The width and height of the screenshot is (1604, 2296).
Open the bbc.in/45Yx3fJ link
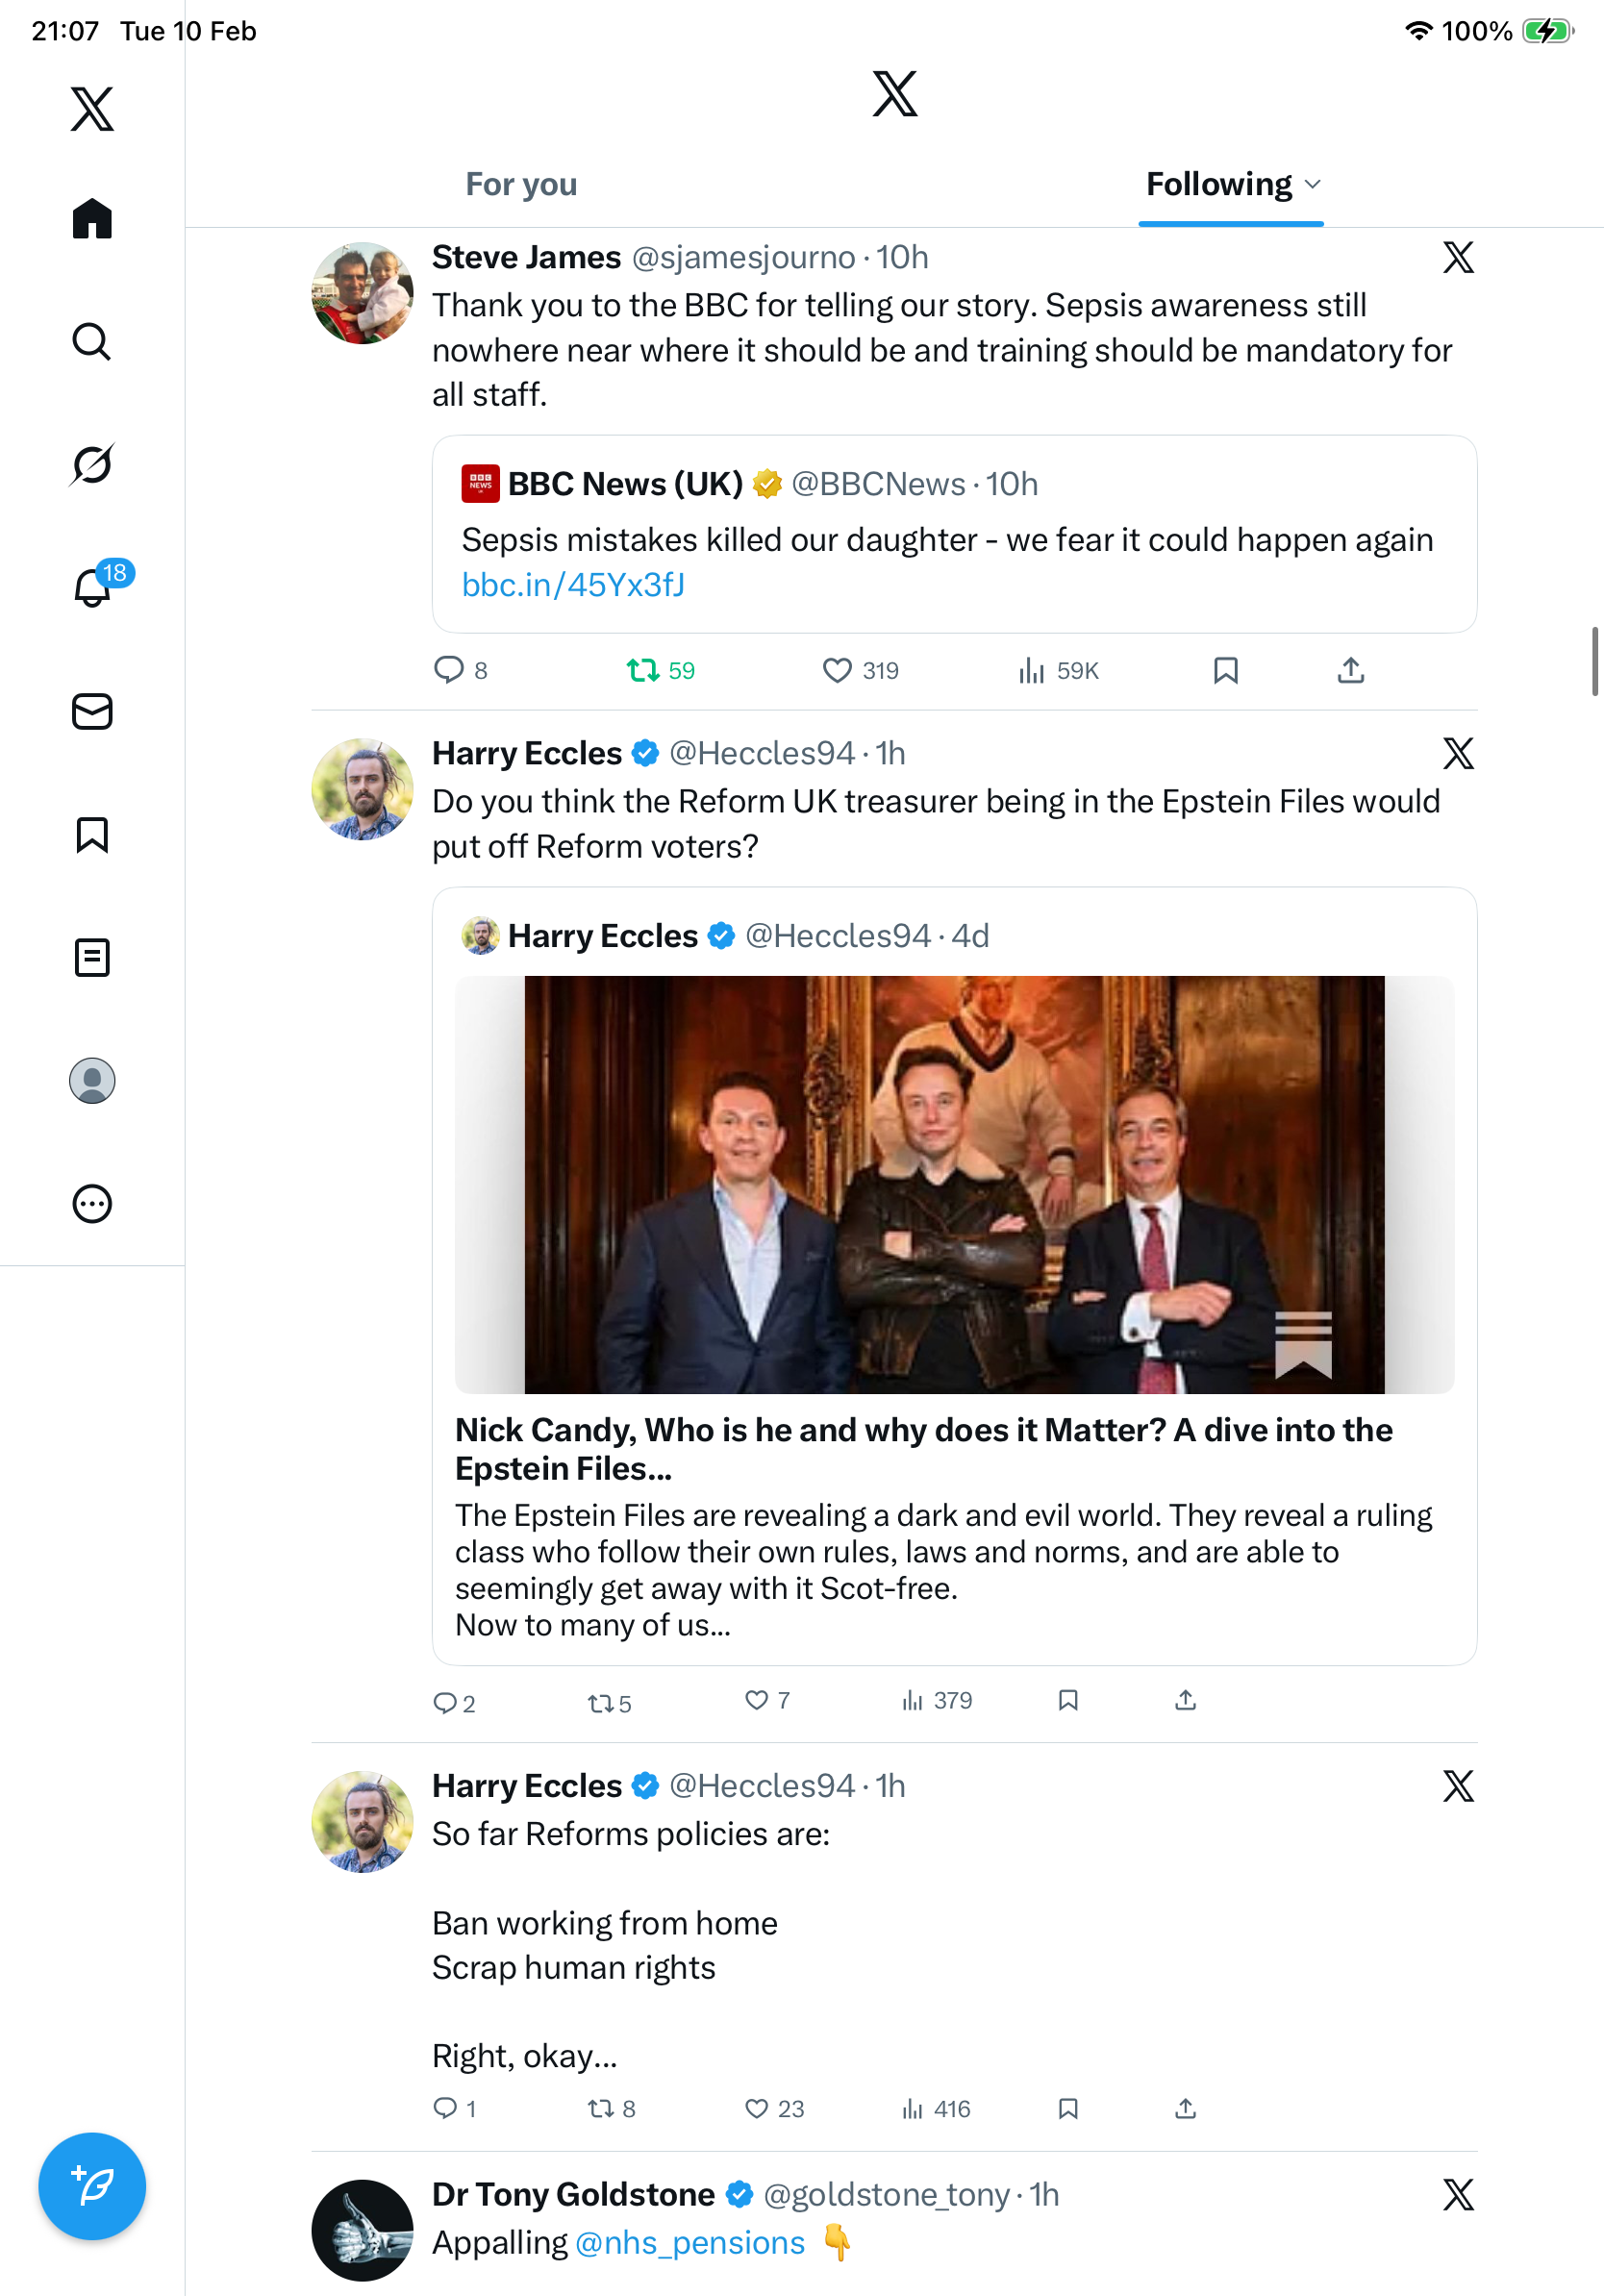click(x=573, y=585)
